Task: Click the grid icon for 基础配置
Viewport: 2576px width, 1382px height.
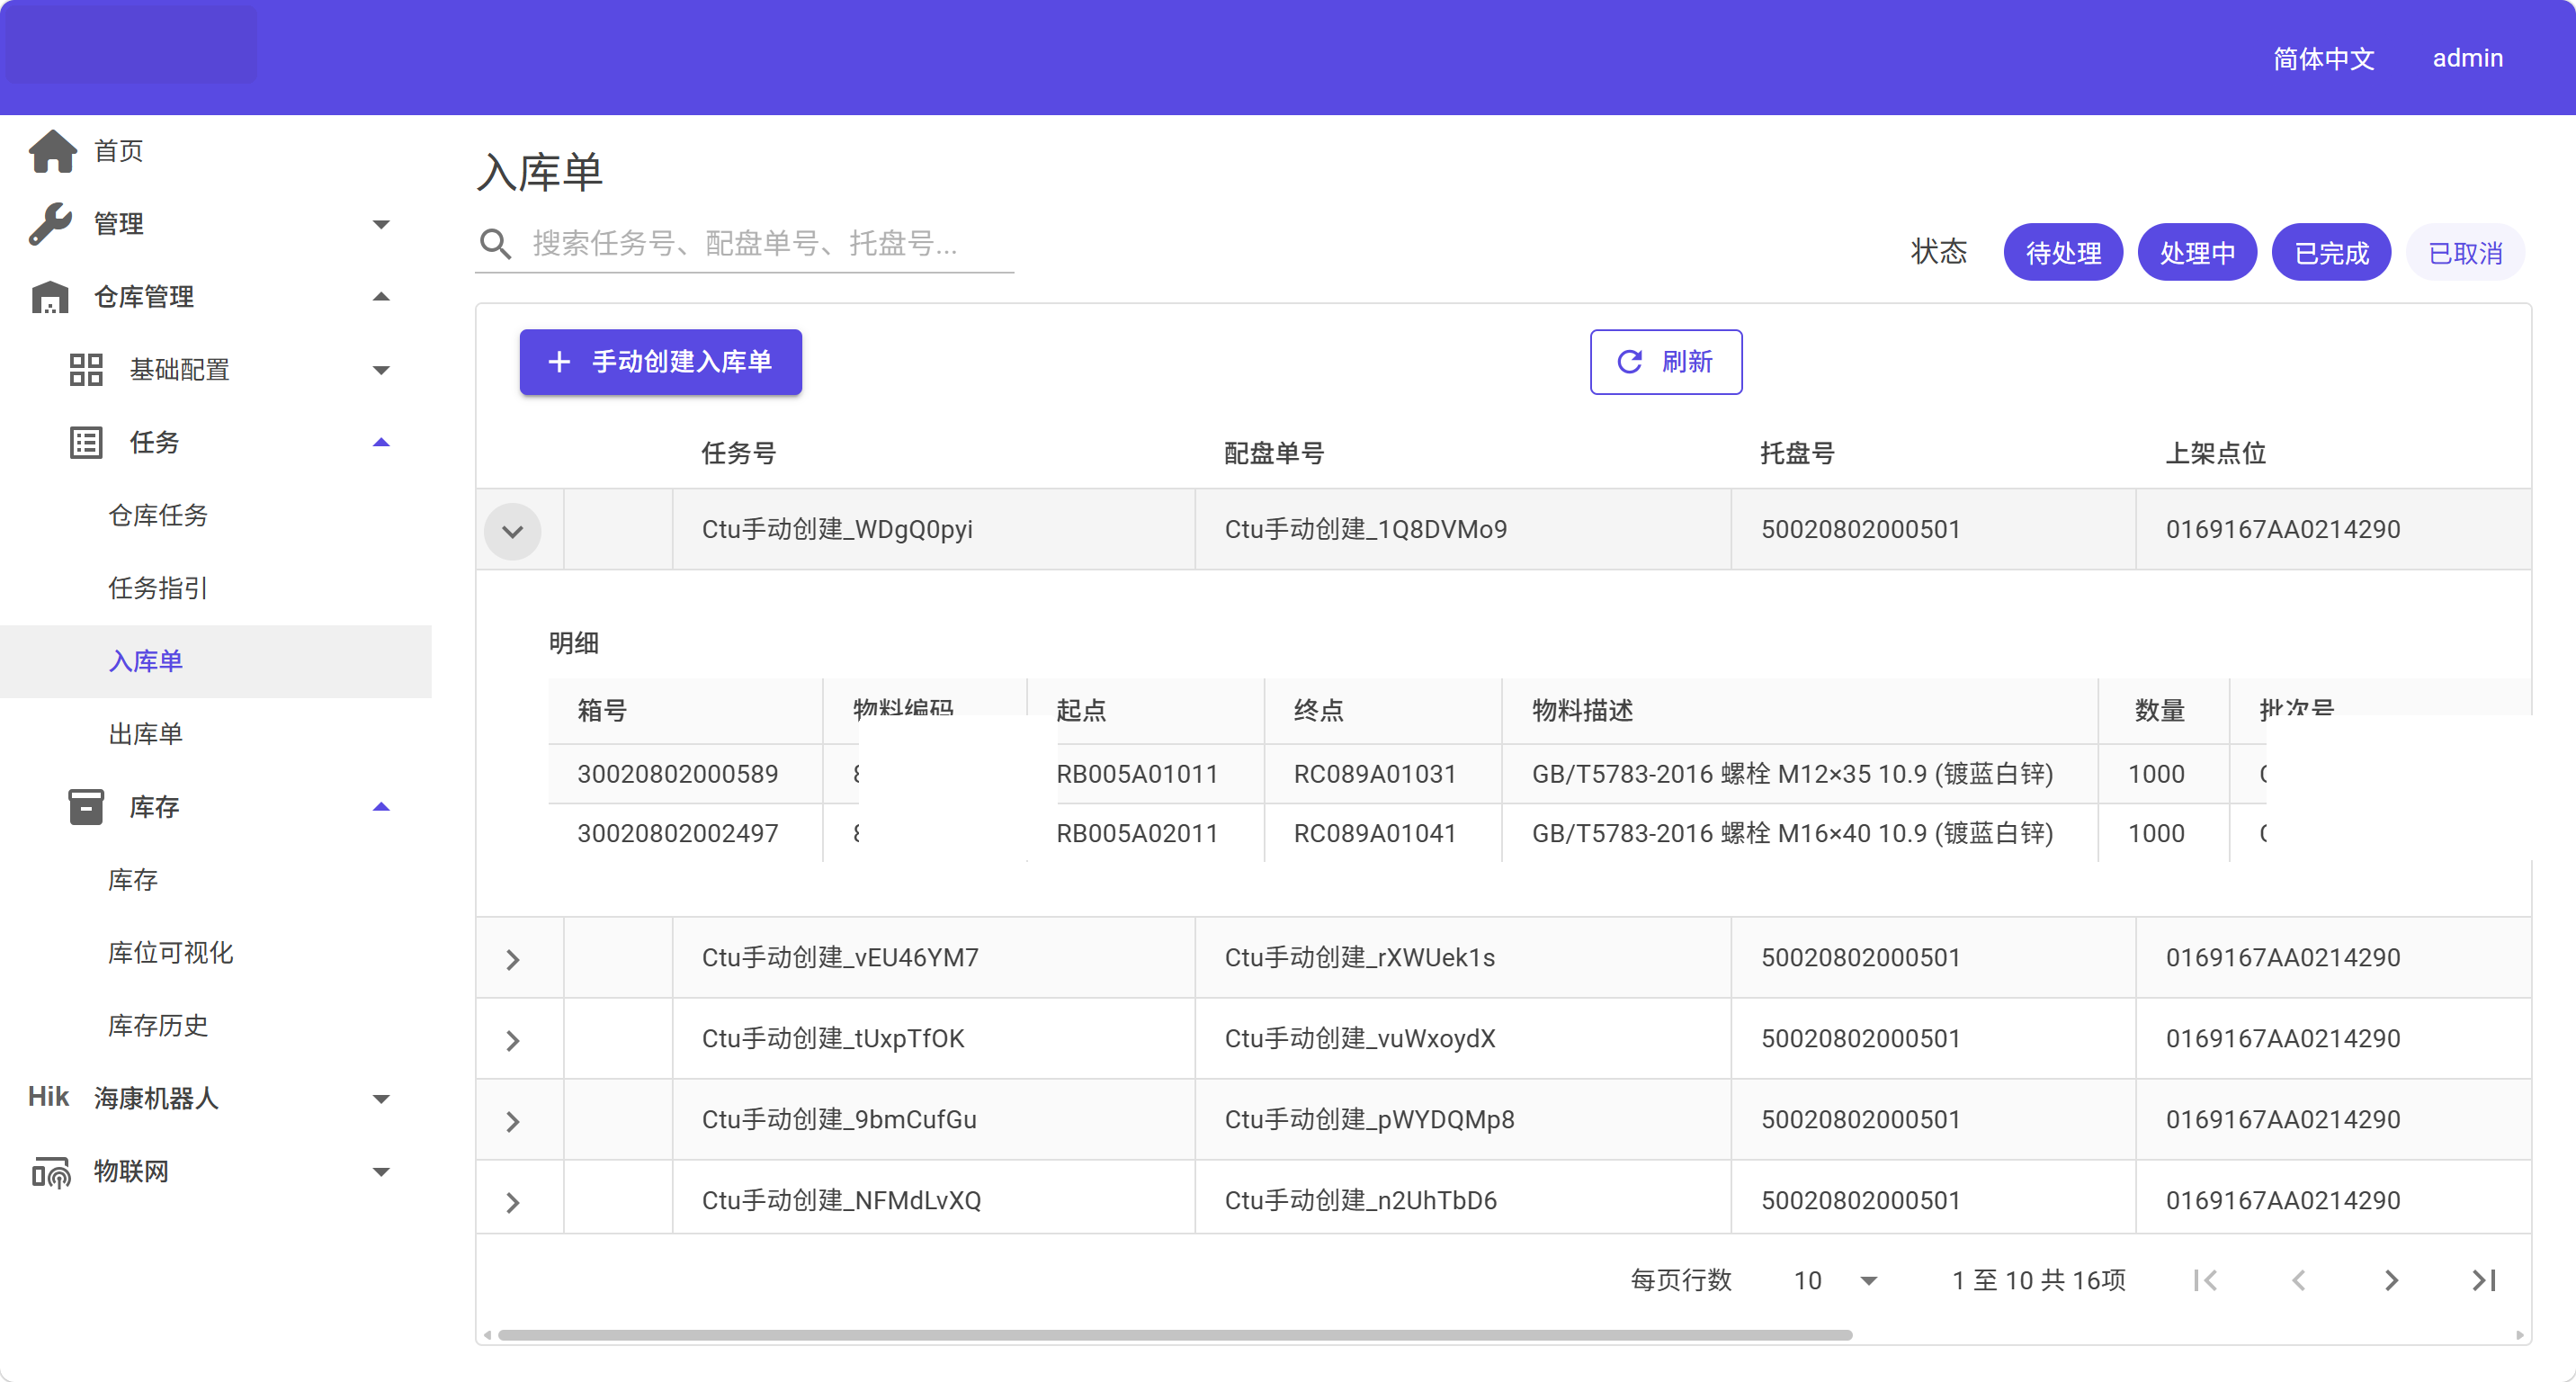Action: click(86, 370)
